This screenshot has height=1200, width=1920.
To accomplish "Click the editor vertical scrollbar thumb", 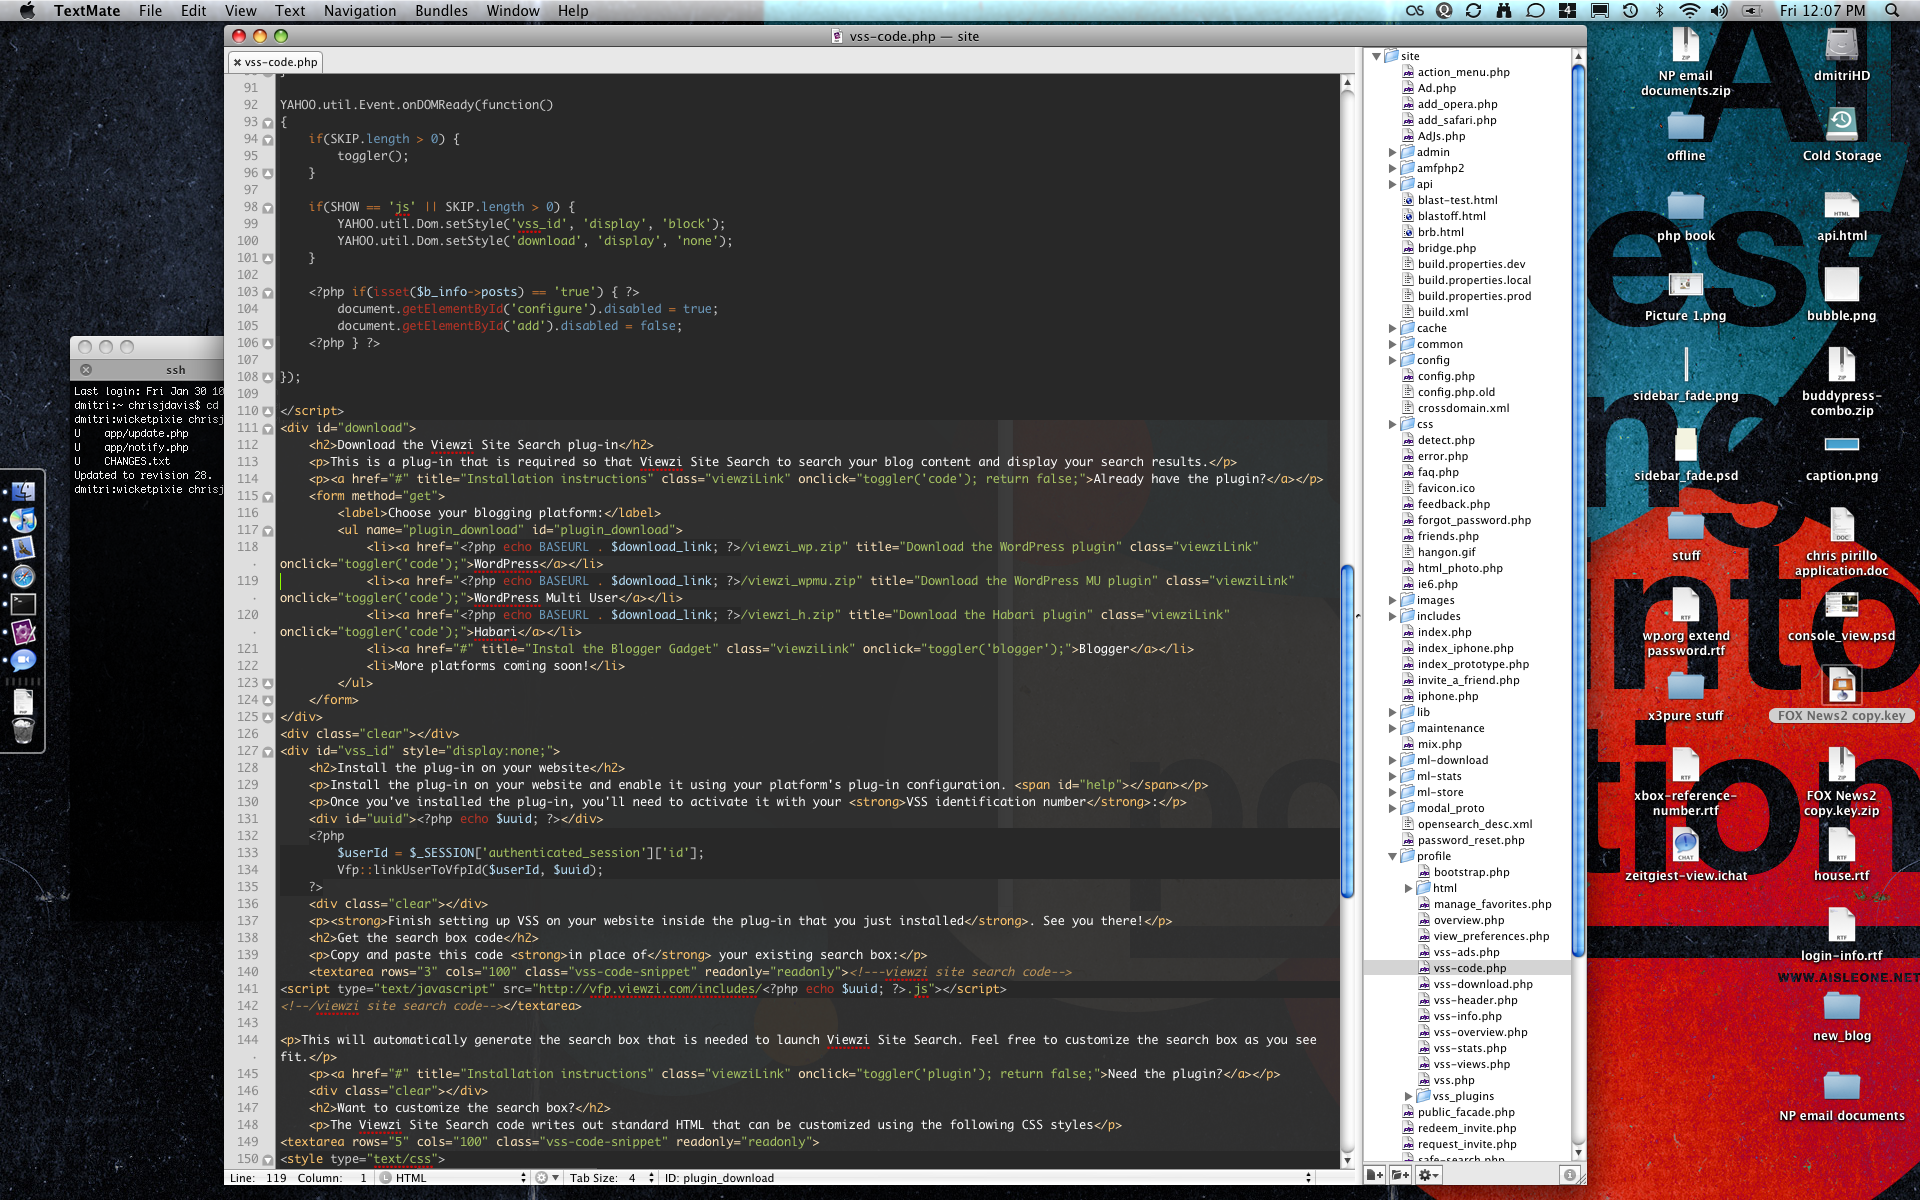I will [1347, 732].
